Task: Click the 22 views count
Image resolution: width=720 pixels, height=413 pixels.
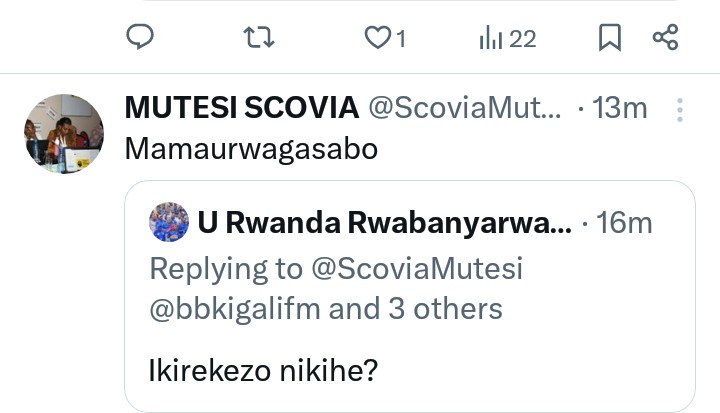Action: pyautogui.click(x=522, y=39)
